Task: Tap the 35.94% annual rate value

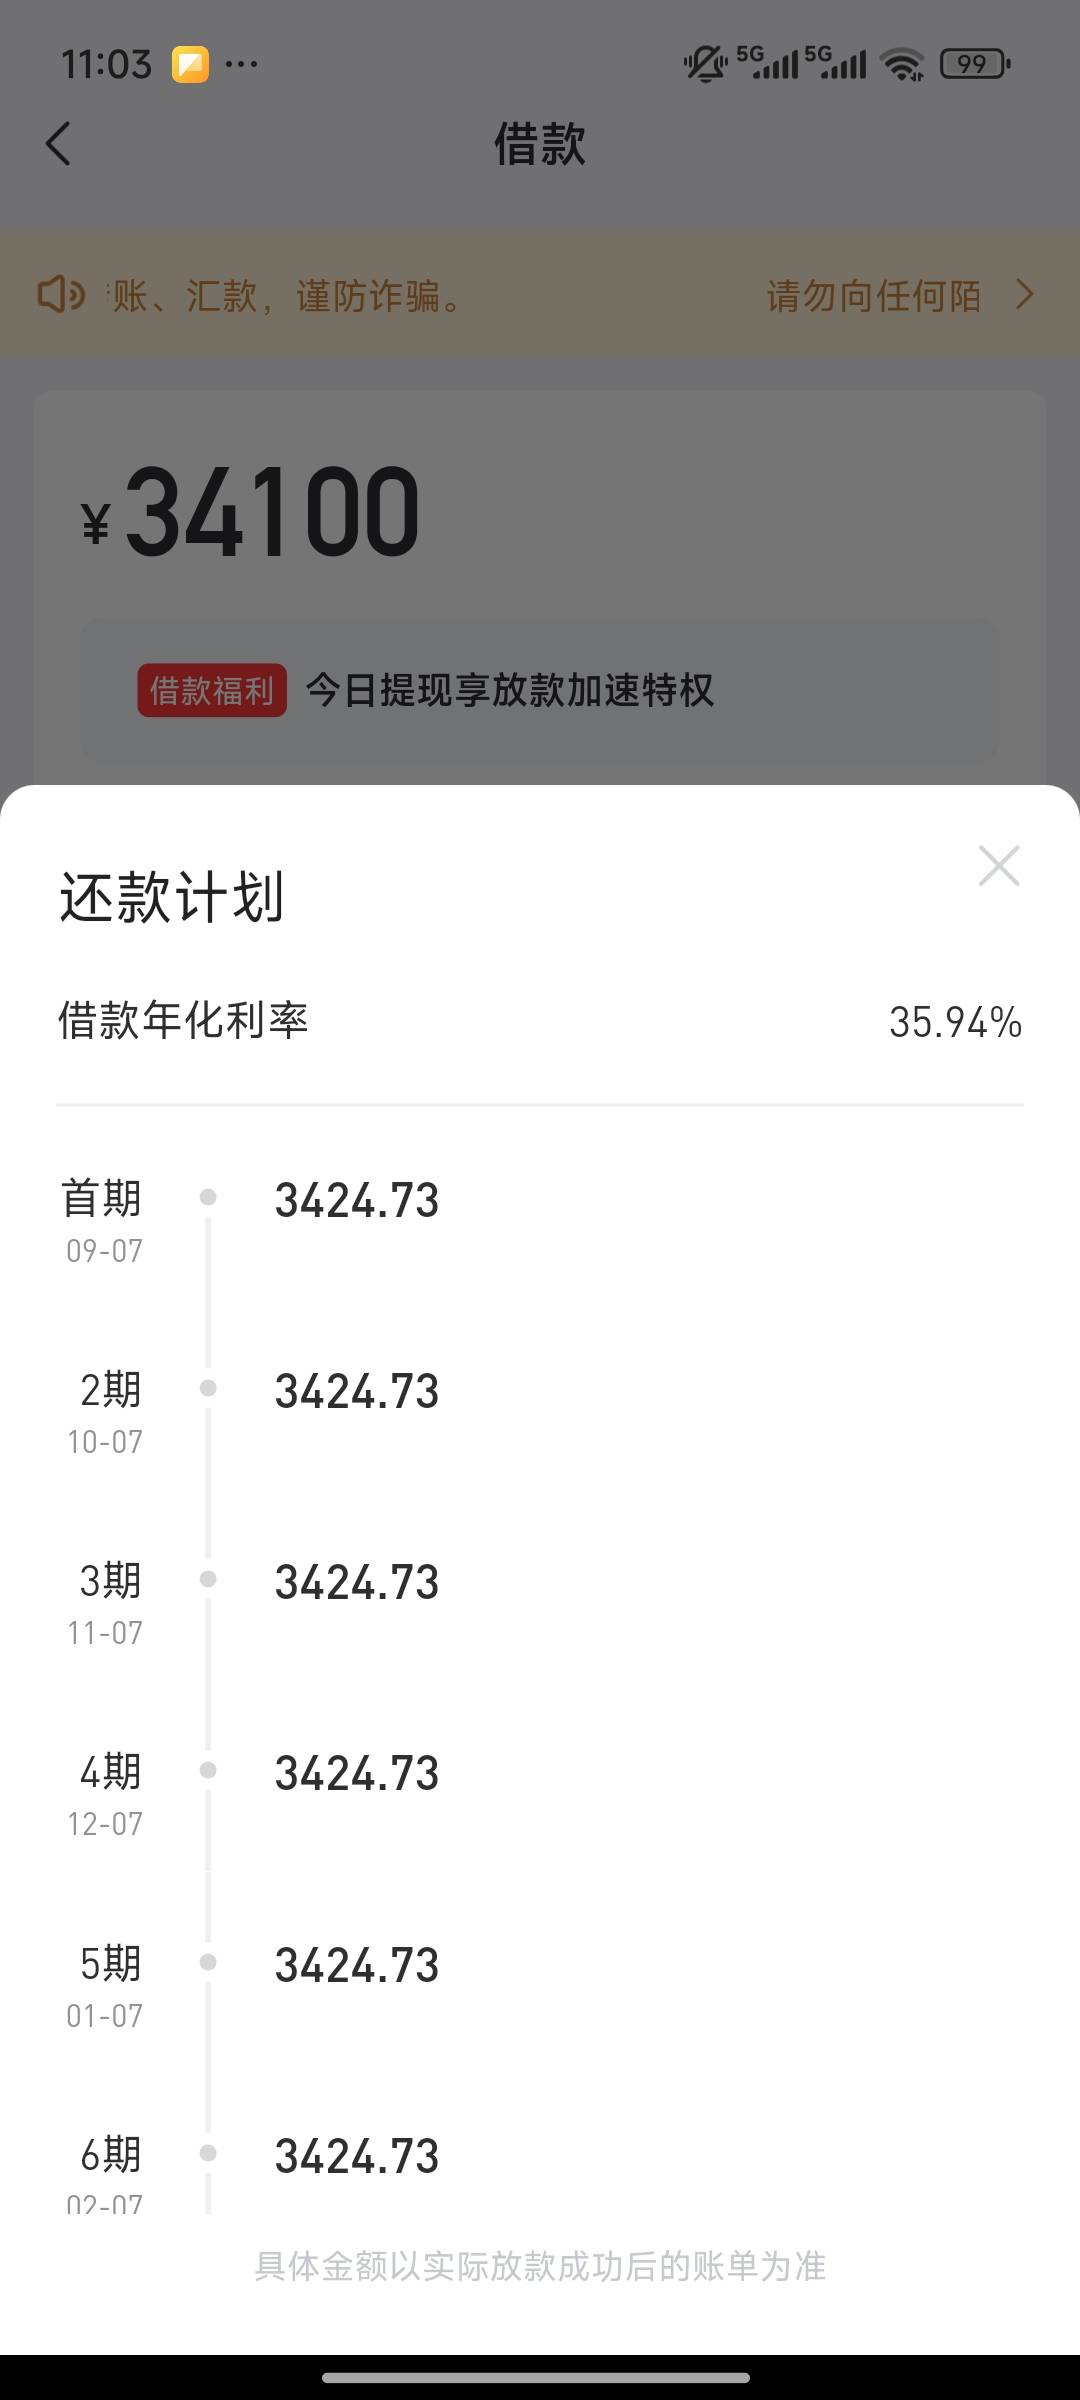Action: tap(955, 1022)
